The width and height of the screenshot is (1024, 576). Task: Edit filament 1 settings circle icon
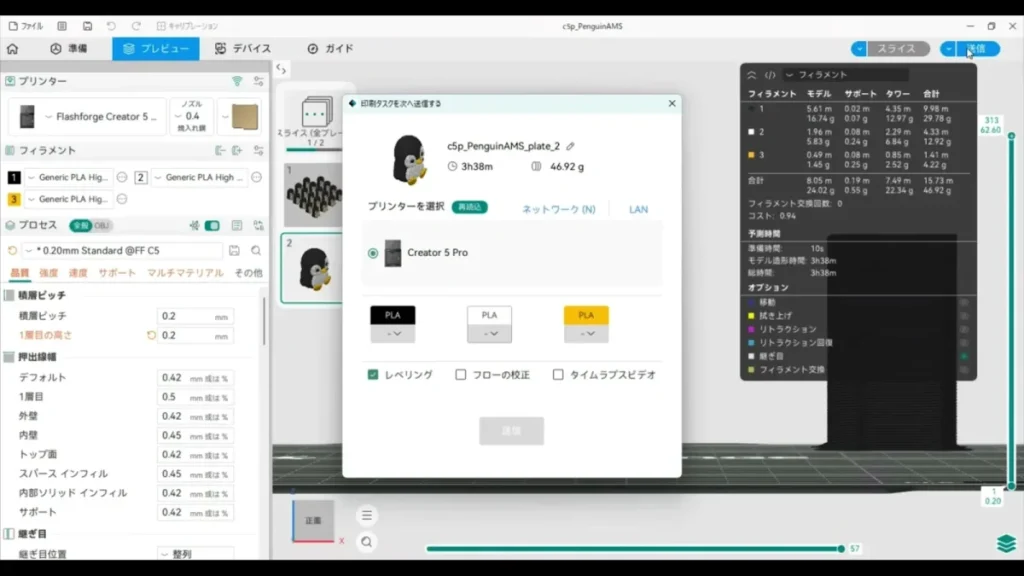tap(121, 178)
